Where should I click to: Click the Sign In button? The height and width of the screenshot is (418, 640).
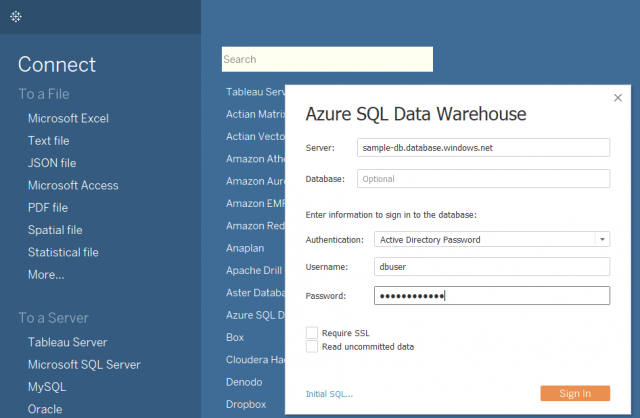(x=575, y=393)
